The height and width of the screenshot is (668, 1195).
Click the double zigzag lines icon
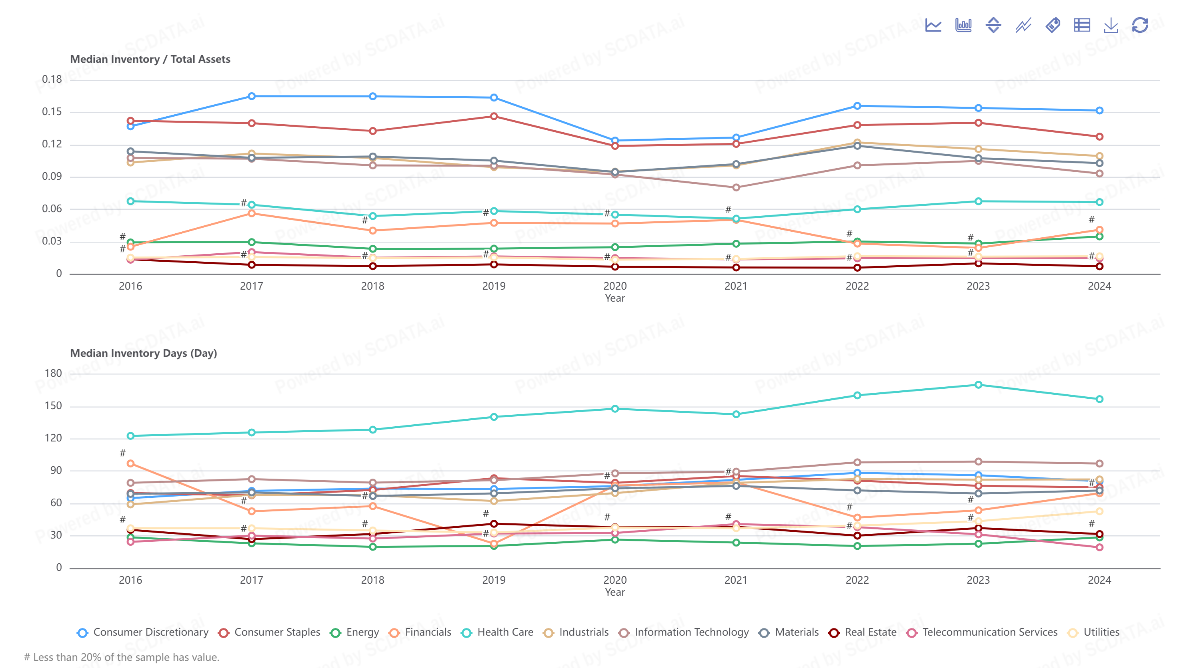click(1023, 25)
